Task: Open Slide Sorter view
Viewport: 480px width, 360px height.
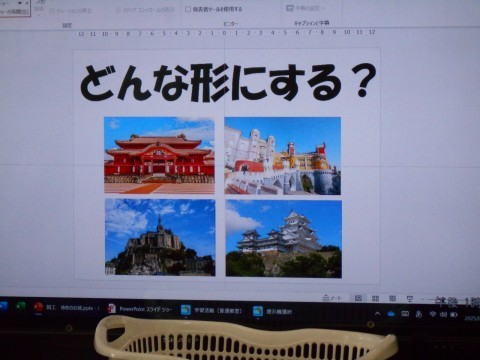Action: pyautogui.click(x=375, y=298)
